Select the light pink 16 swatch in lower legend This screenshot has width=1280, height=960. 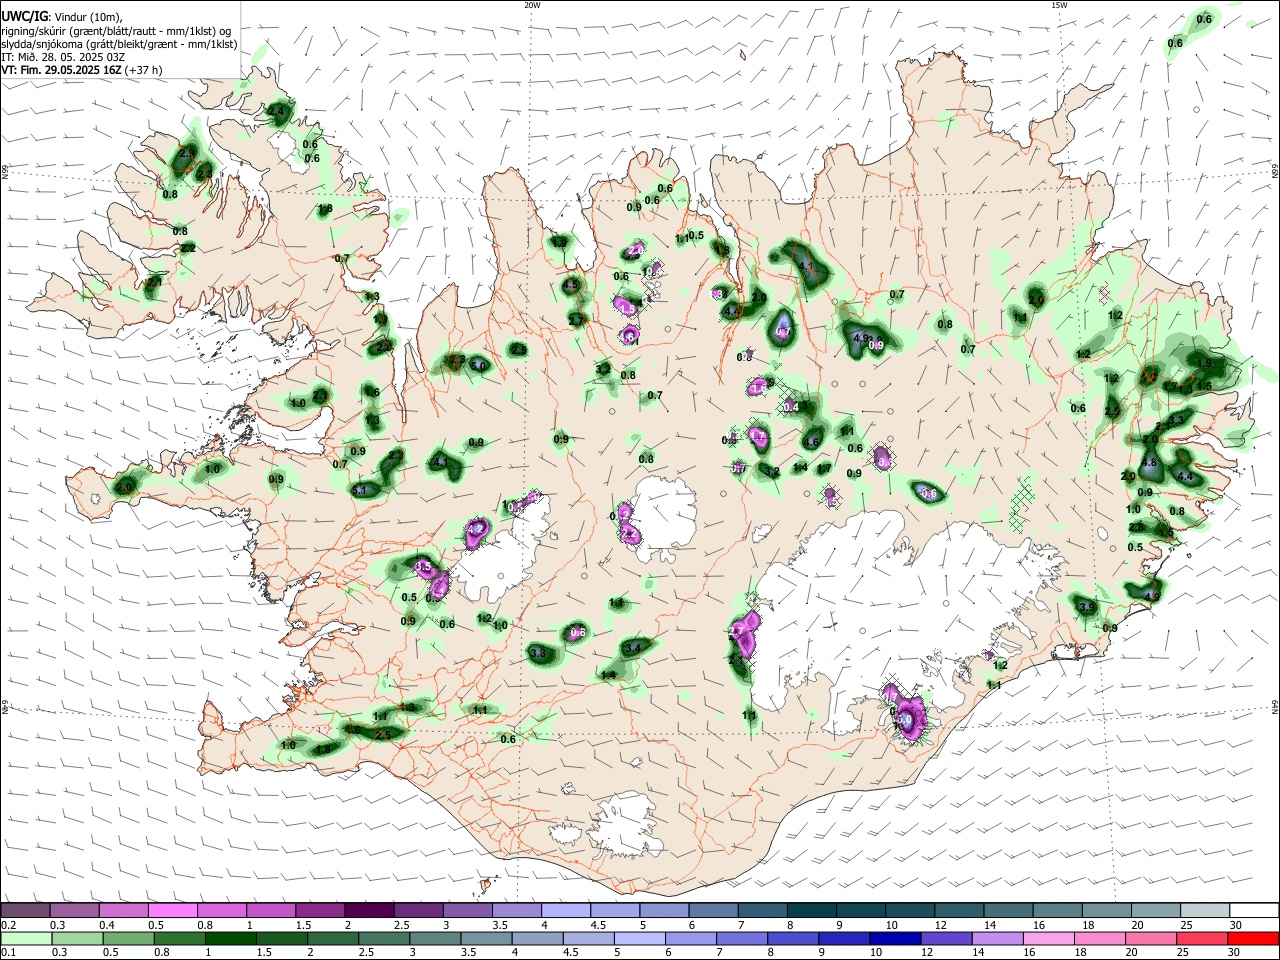click(x=1047, y=938)
